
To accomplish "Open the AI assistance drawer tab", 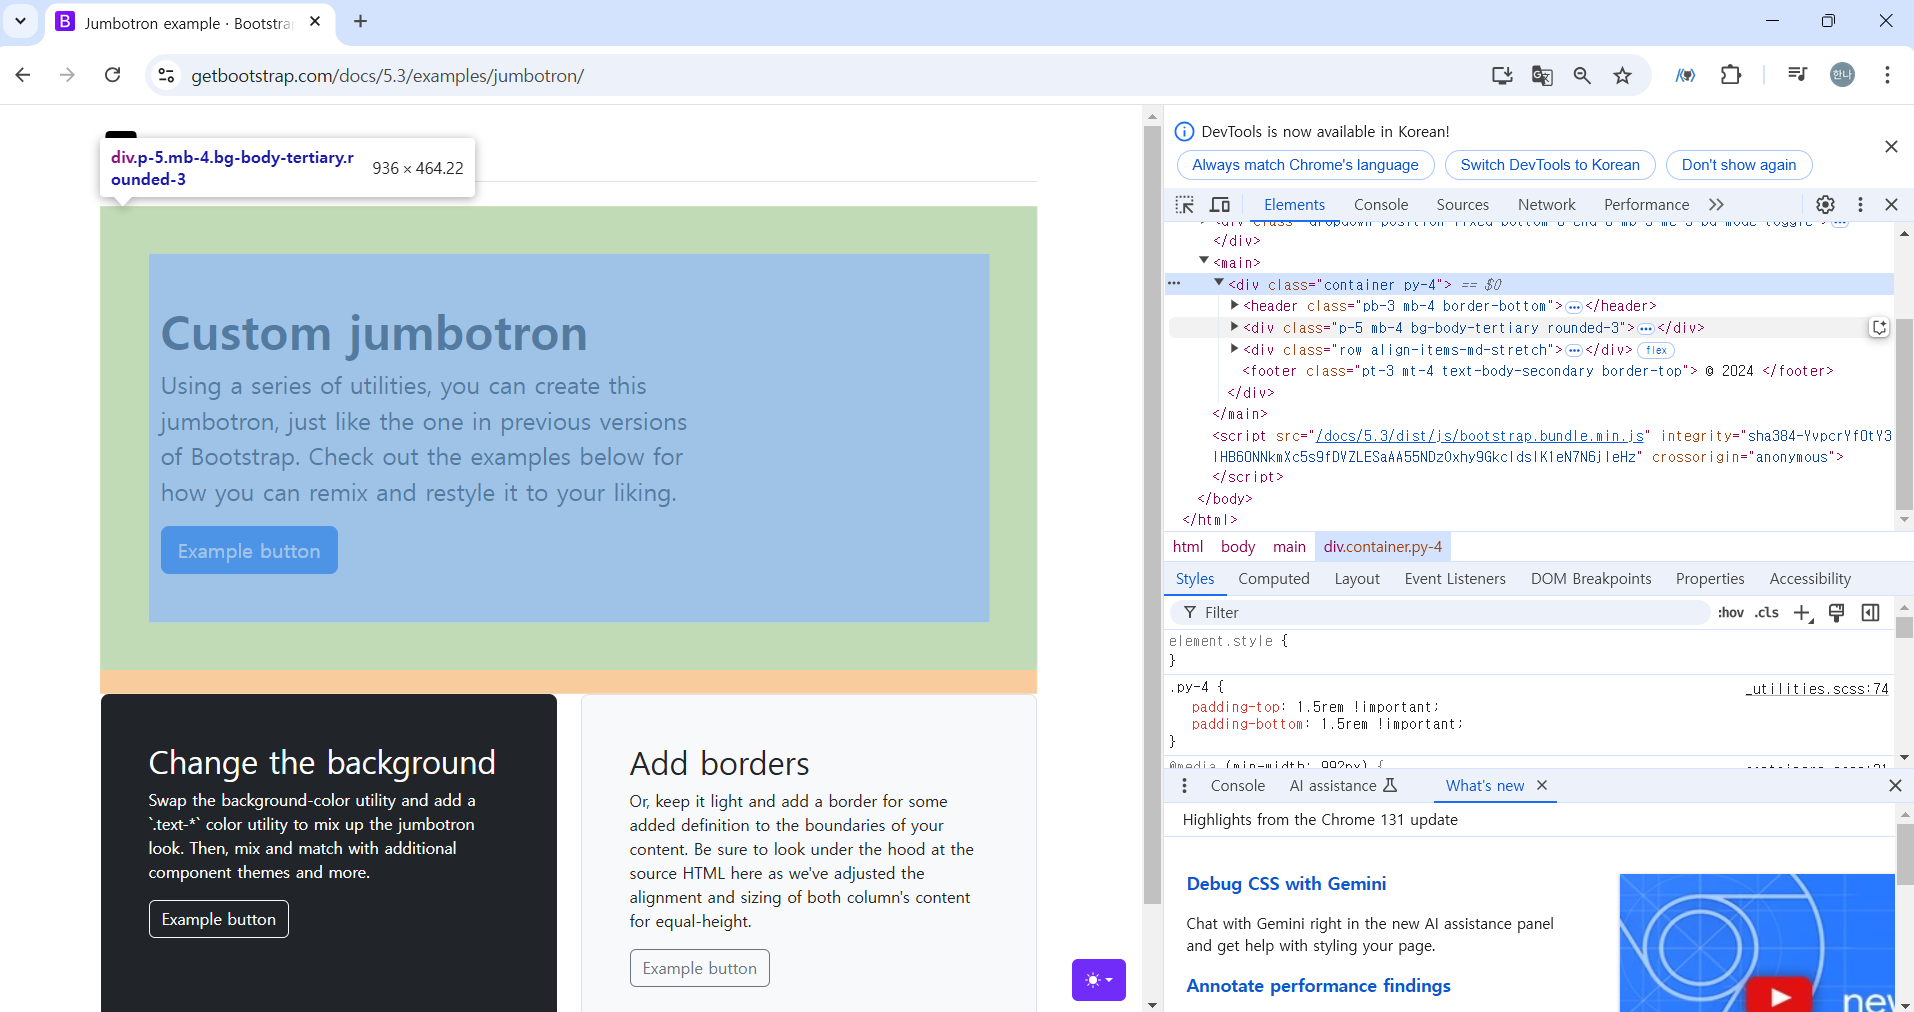I will [1342, 786].
